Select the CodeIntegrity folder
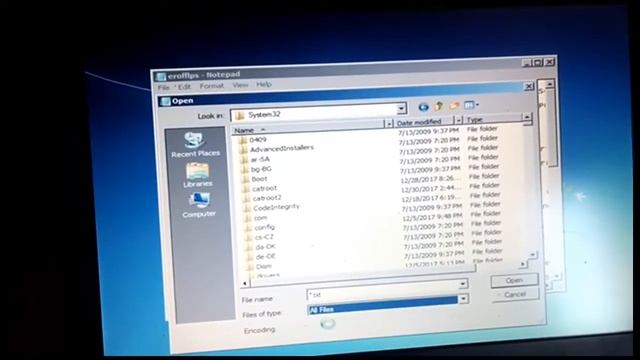 pos(276,208)
